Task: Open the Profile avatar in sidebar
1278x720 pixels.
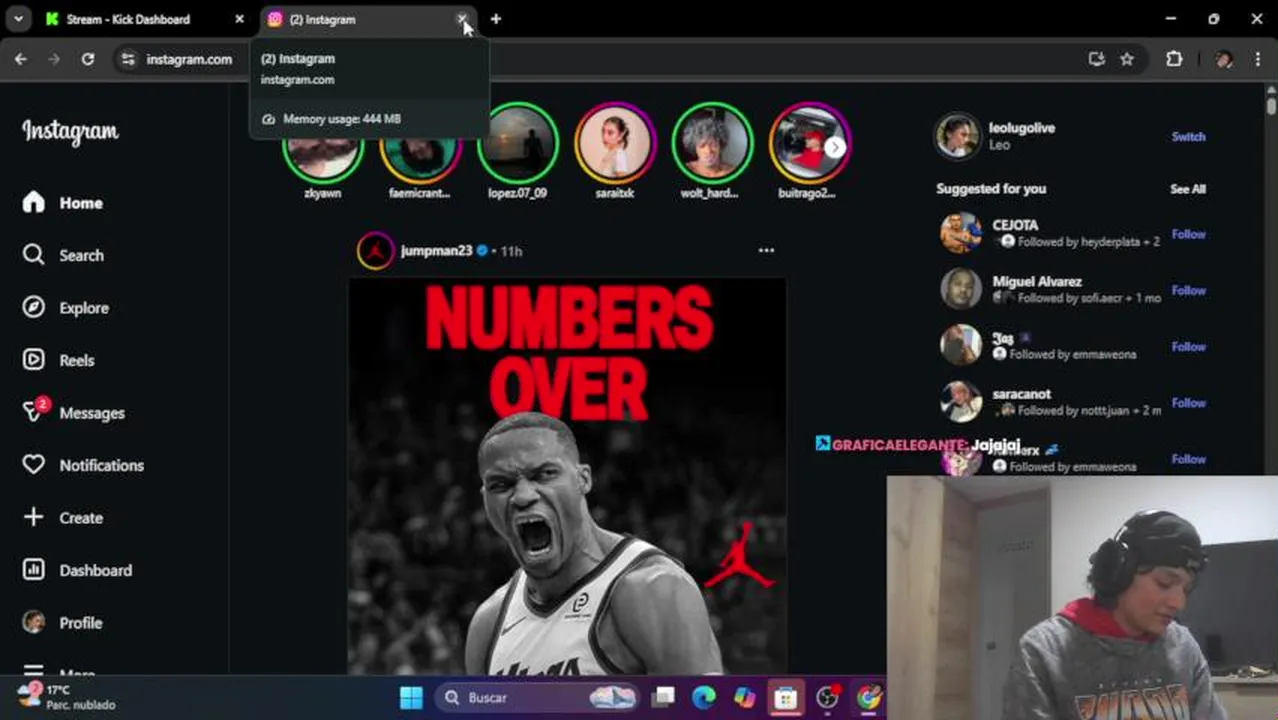Action: click(34, 622)
